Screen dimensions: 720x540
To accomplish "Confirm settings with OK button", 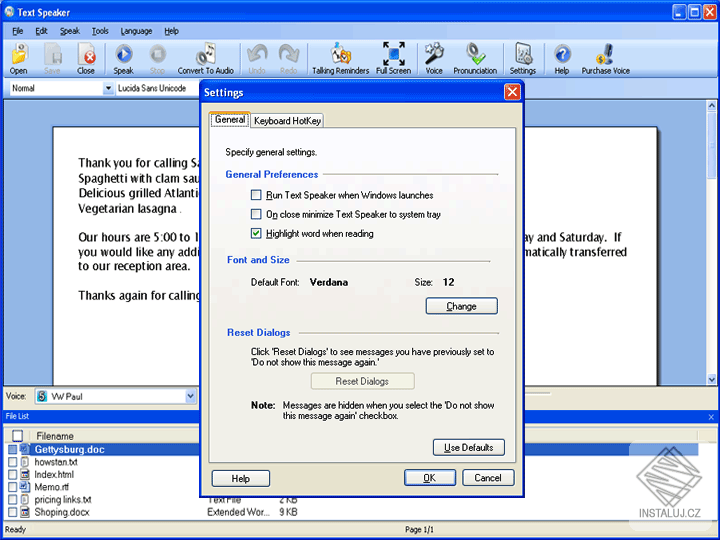I will (x=430, y=478).
